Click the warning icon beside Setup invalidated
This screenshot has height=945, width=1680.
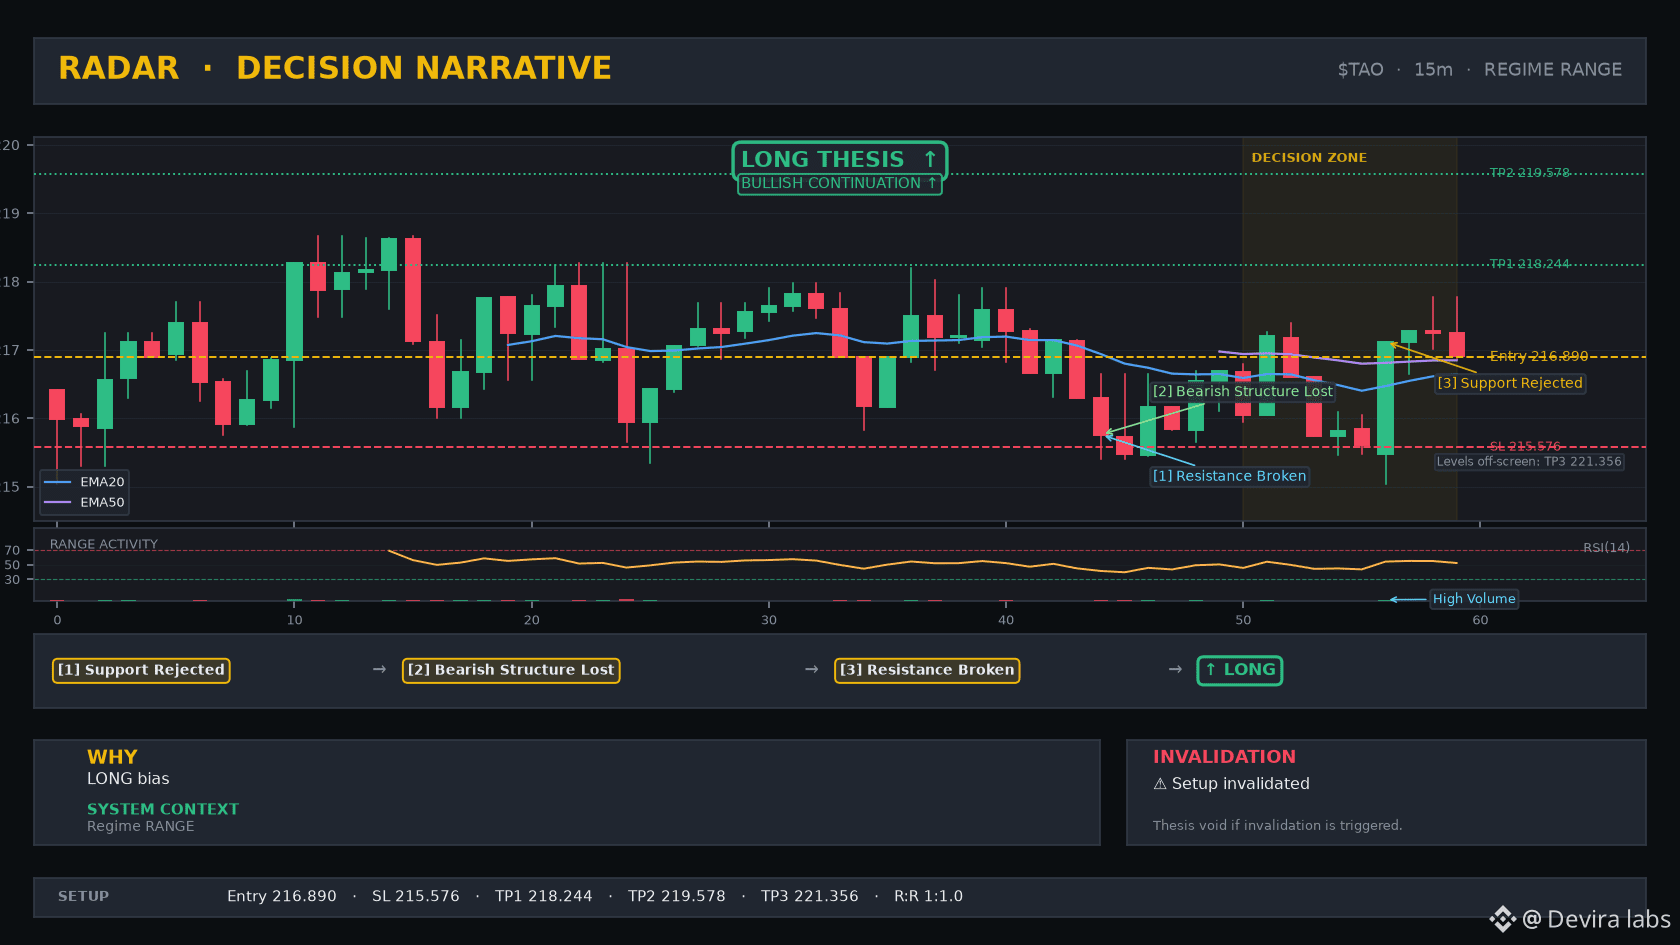[1160, 784]
